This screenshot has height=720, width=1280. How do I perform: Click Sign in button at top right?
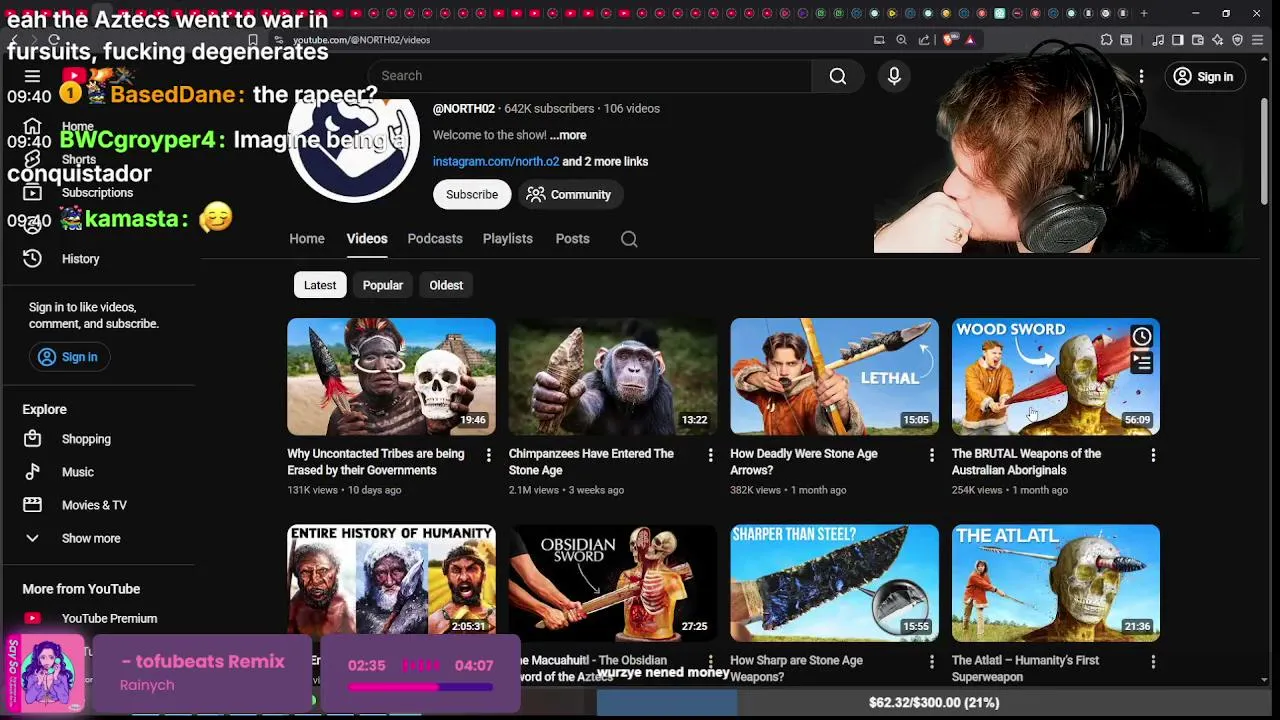tap(1203, 76)
